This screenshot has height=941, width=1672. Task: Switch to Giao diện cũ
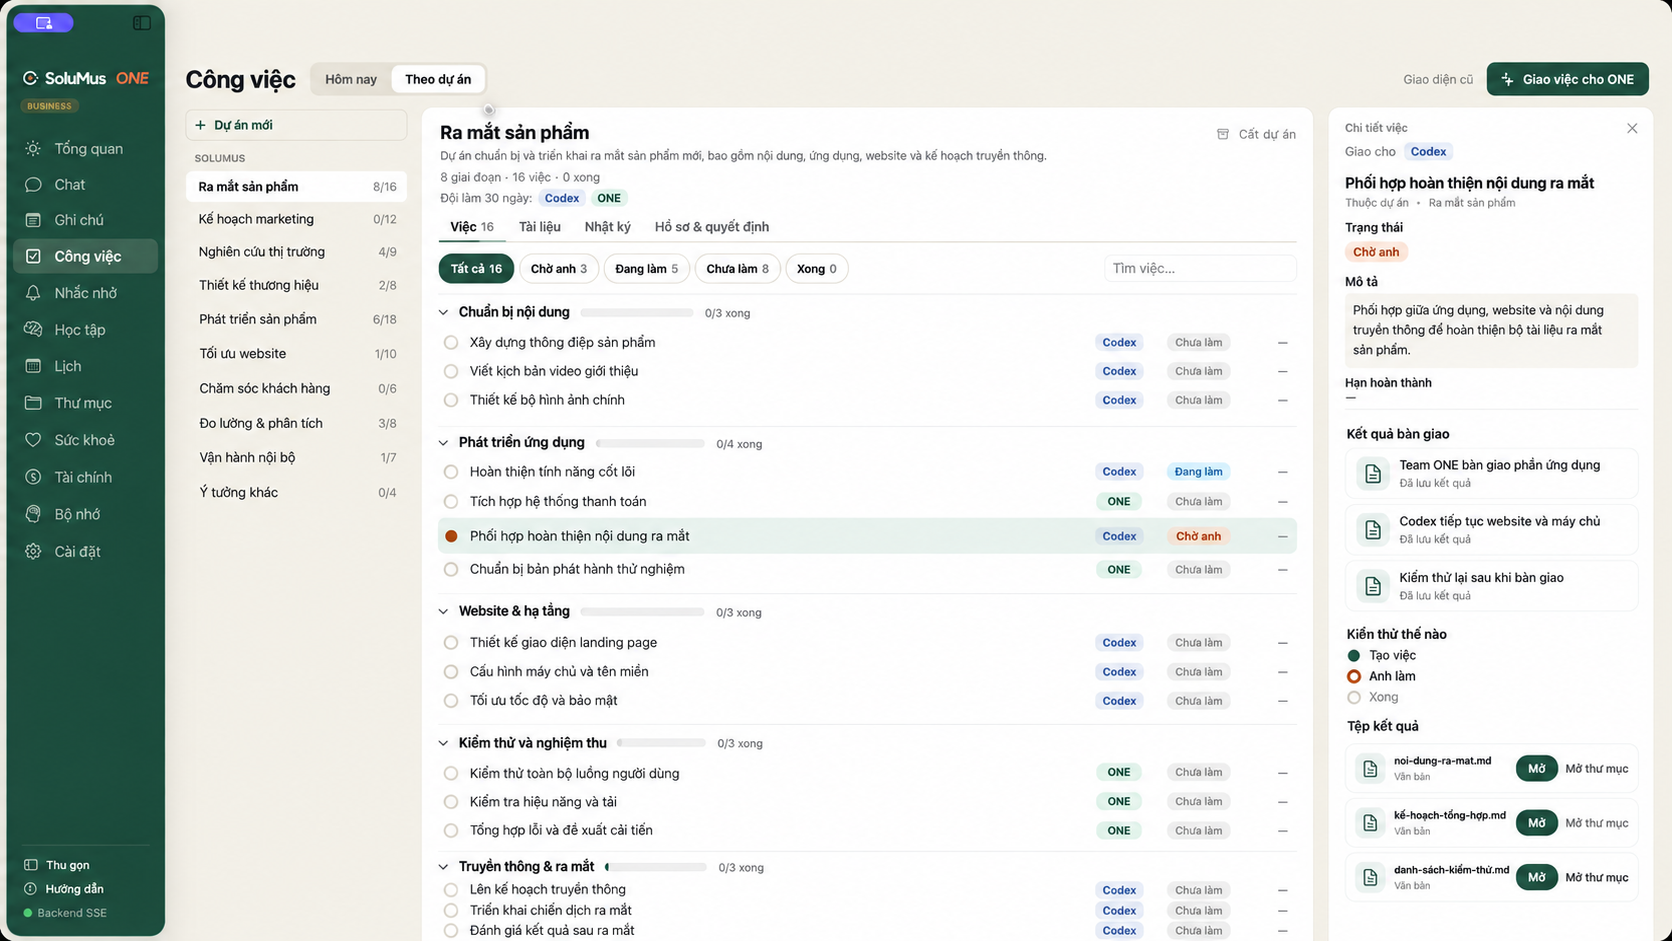[1437, 79]
